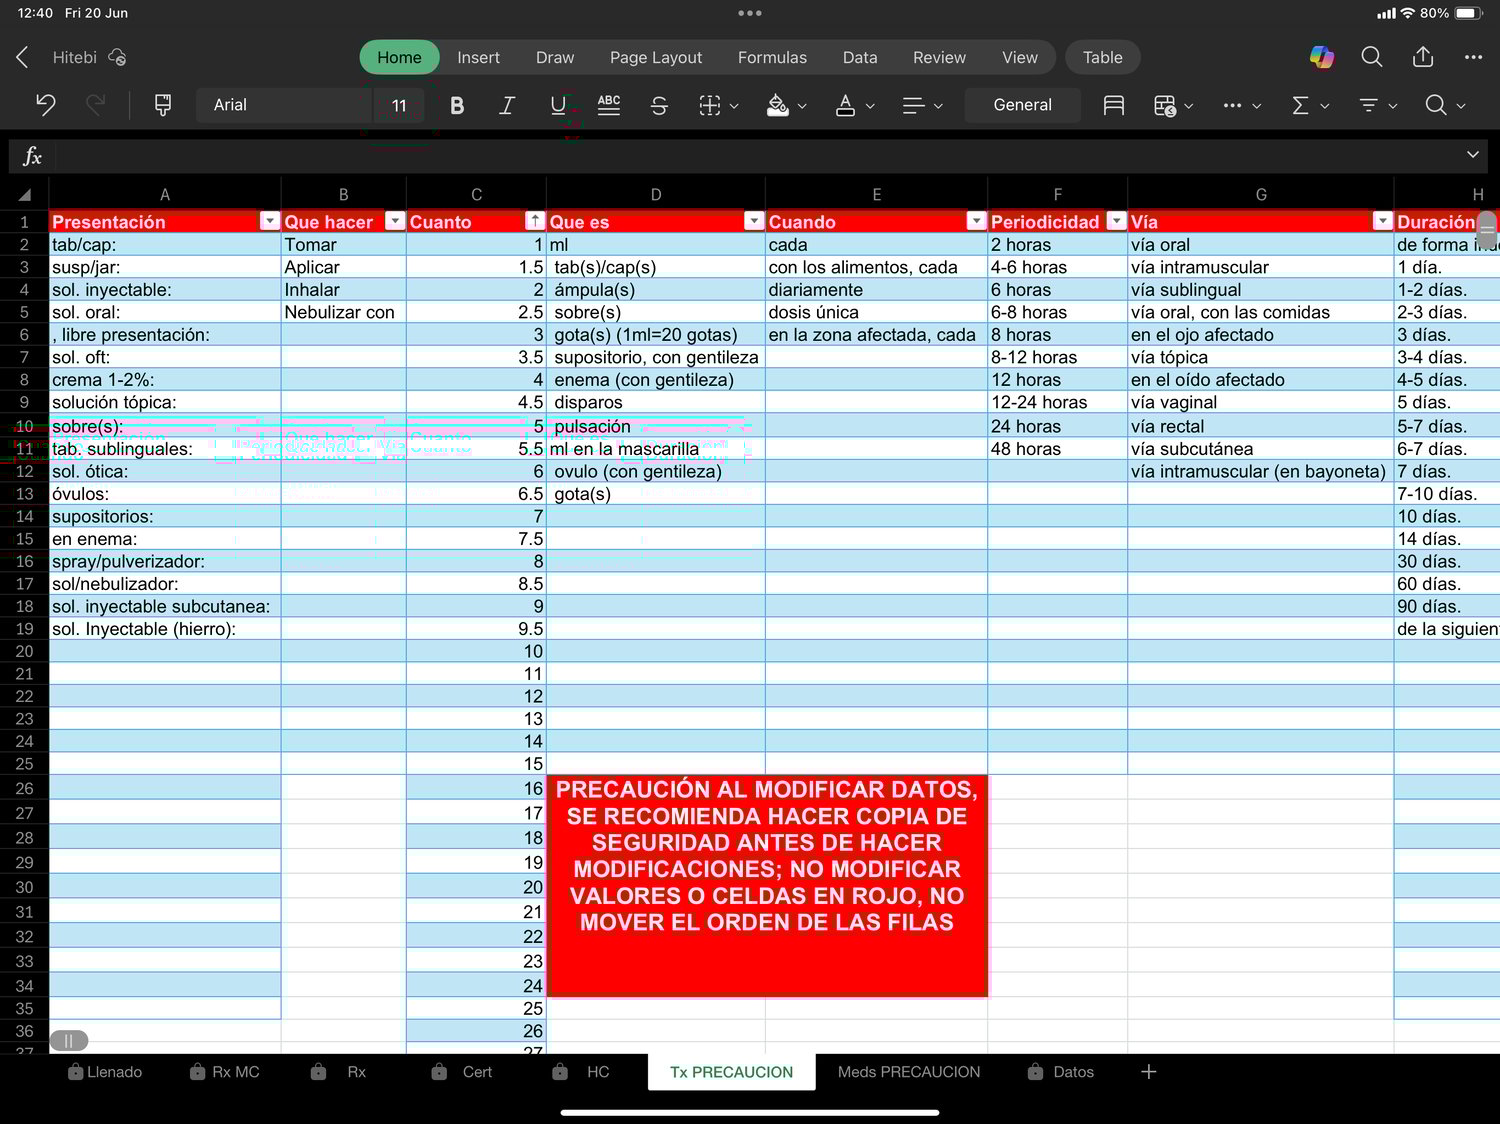Viewport: 1500px width, 1124px height.
Task: Open the Que hacer column filter
Action: 395,221
